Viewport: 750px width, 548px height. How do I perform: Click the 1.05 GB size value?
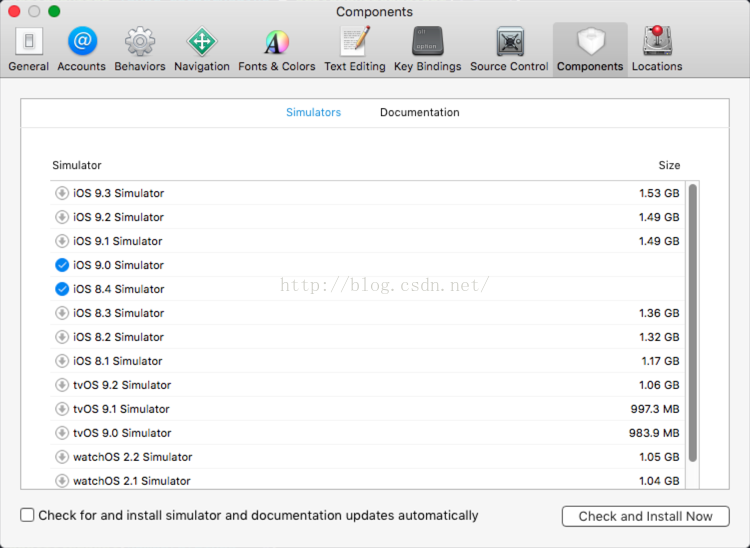tap(659, 457)
